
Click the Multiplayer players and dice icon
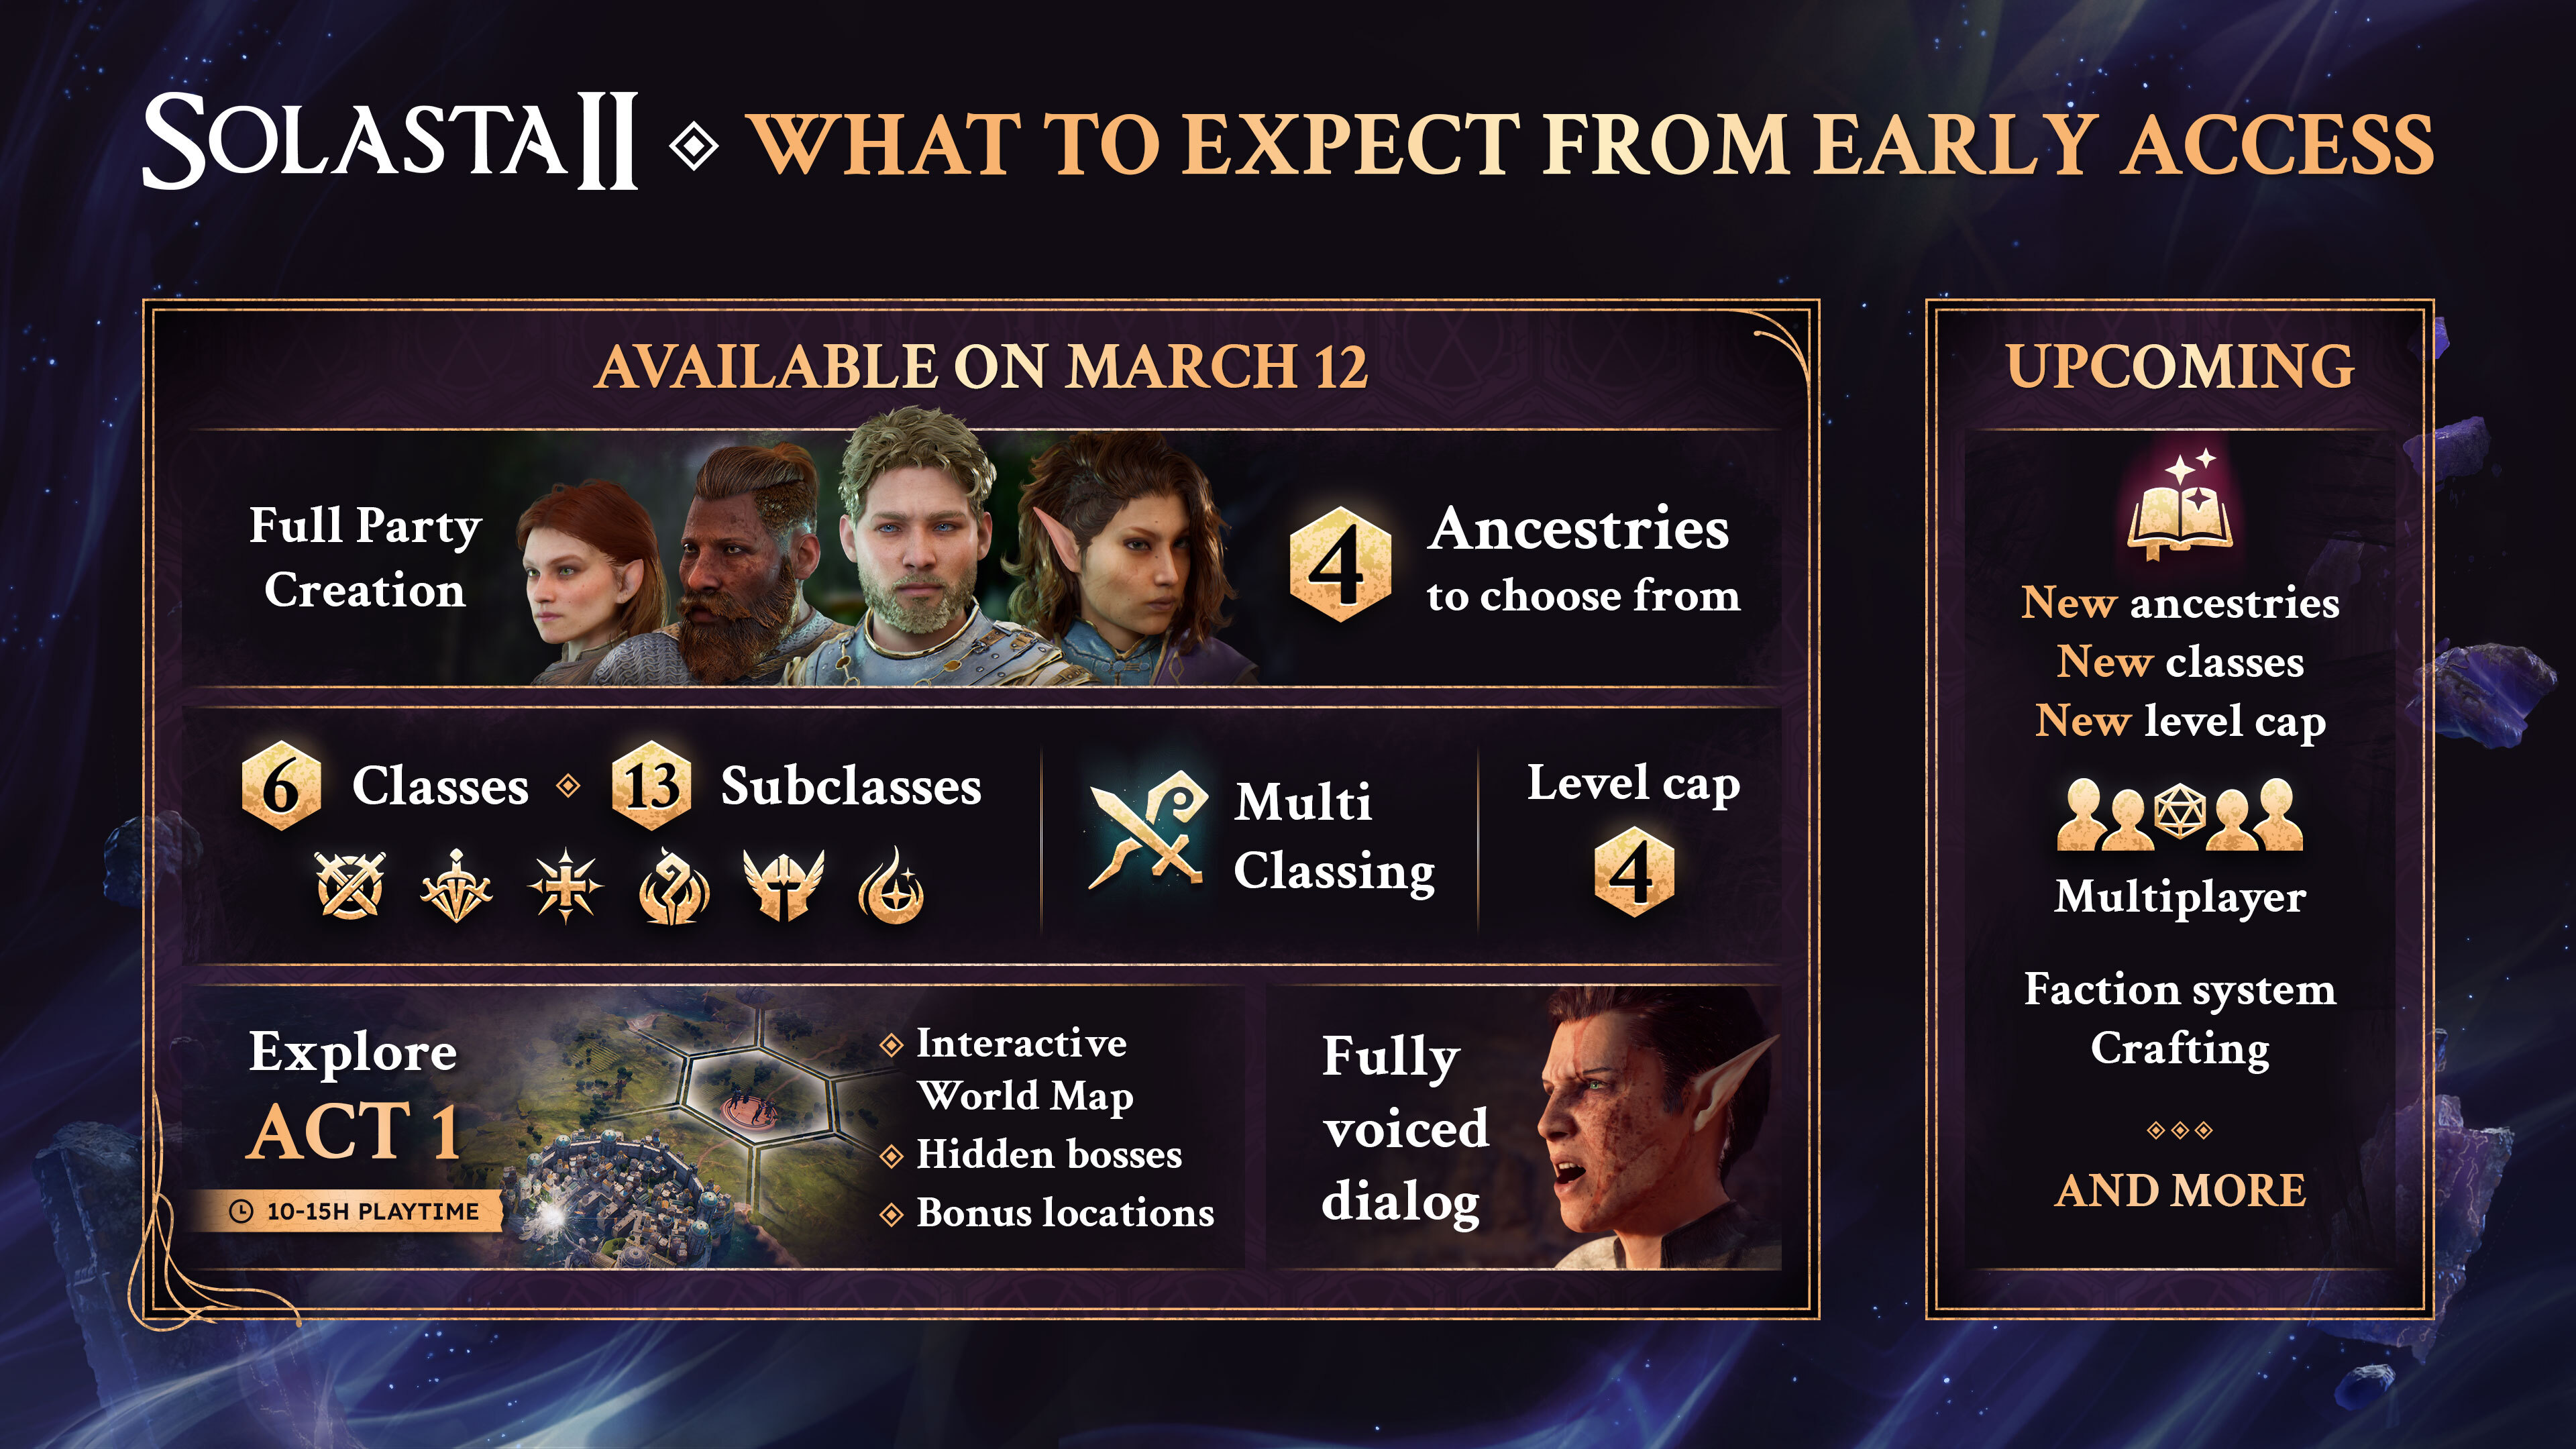pos(2180,814)
